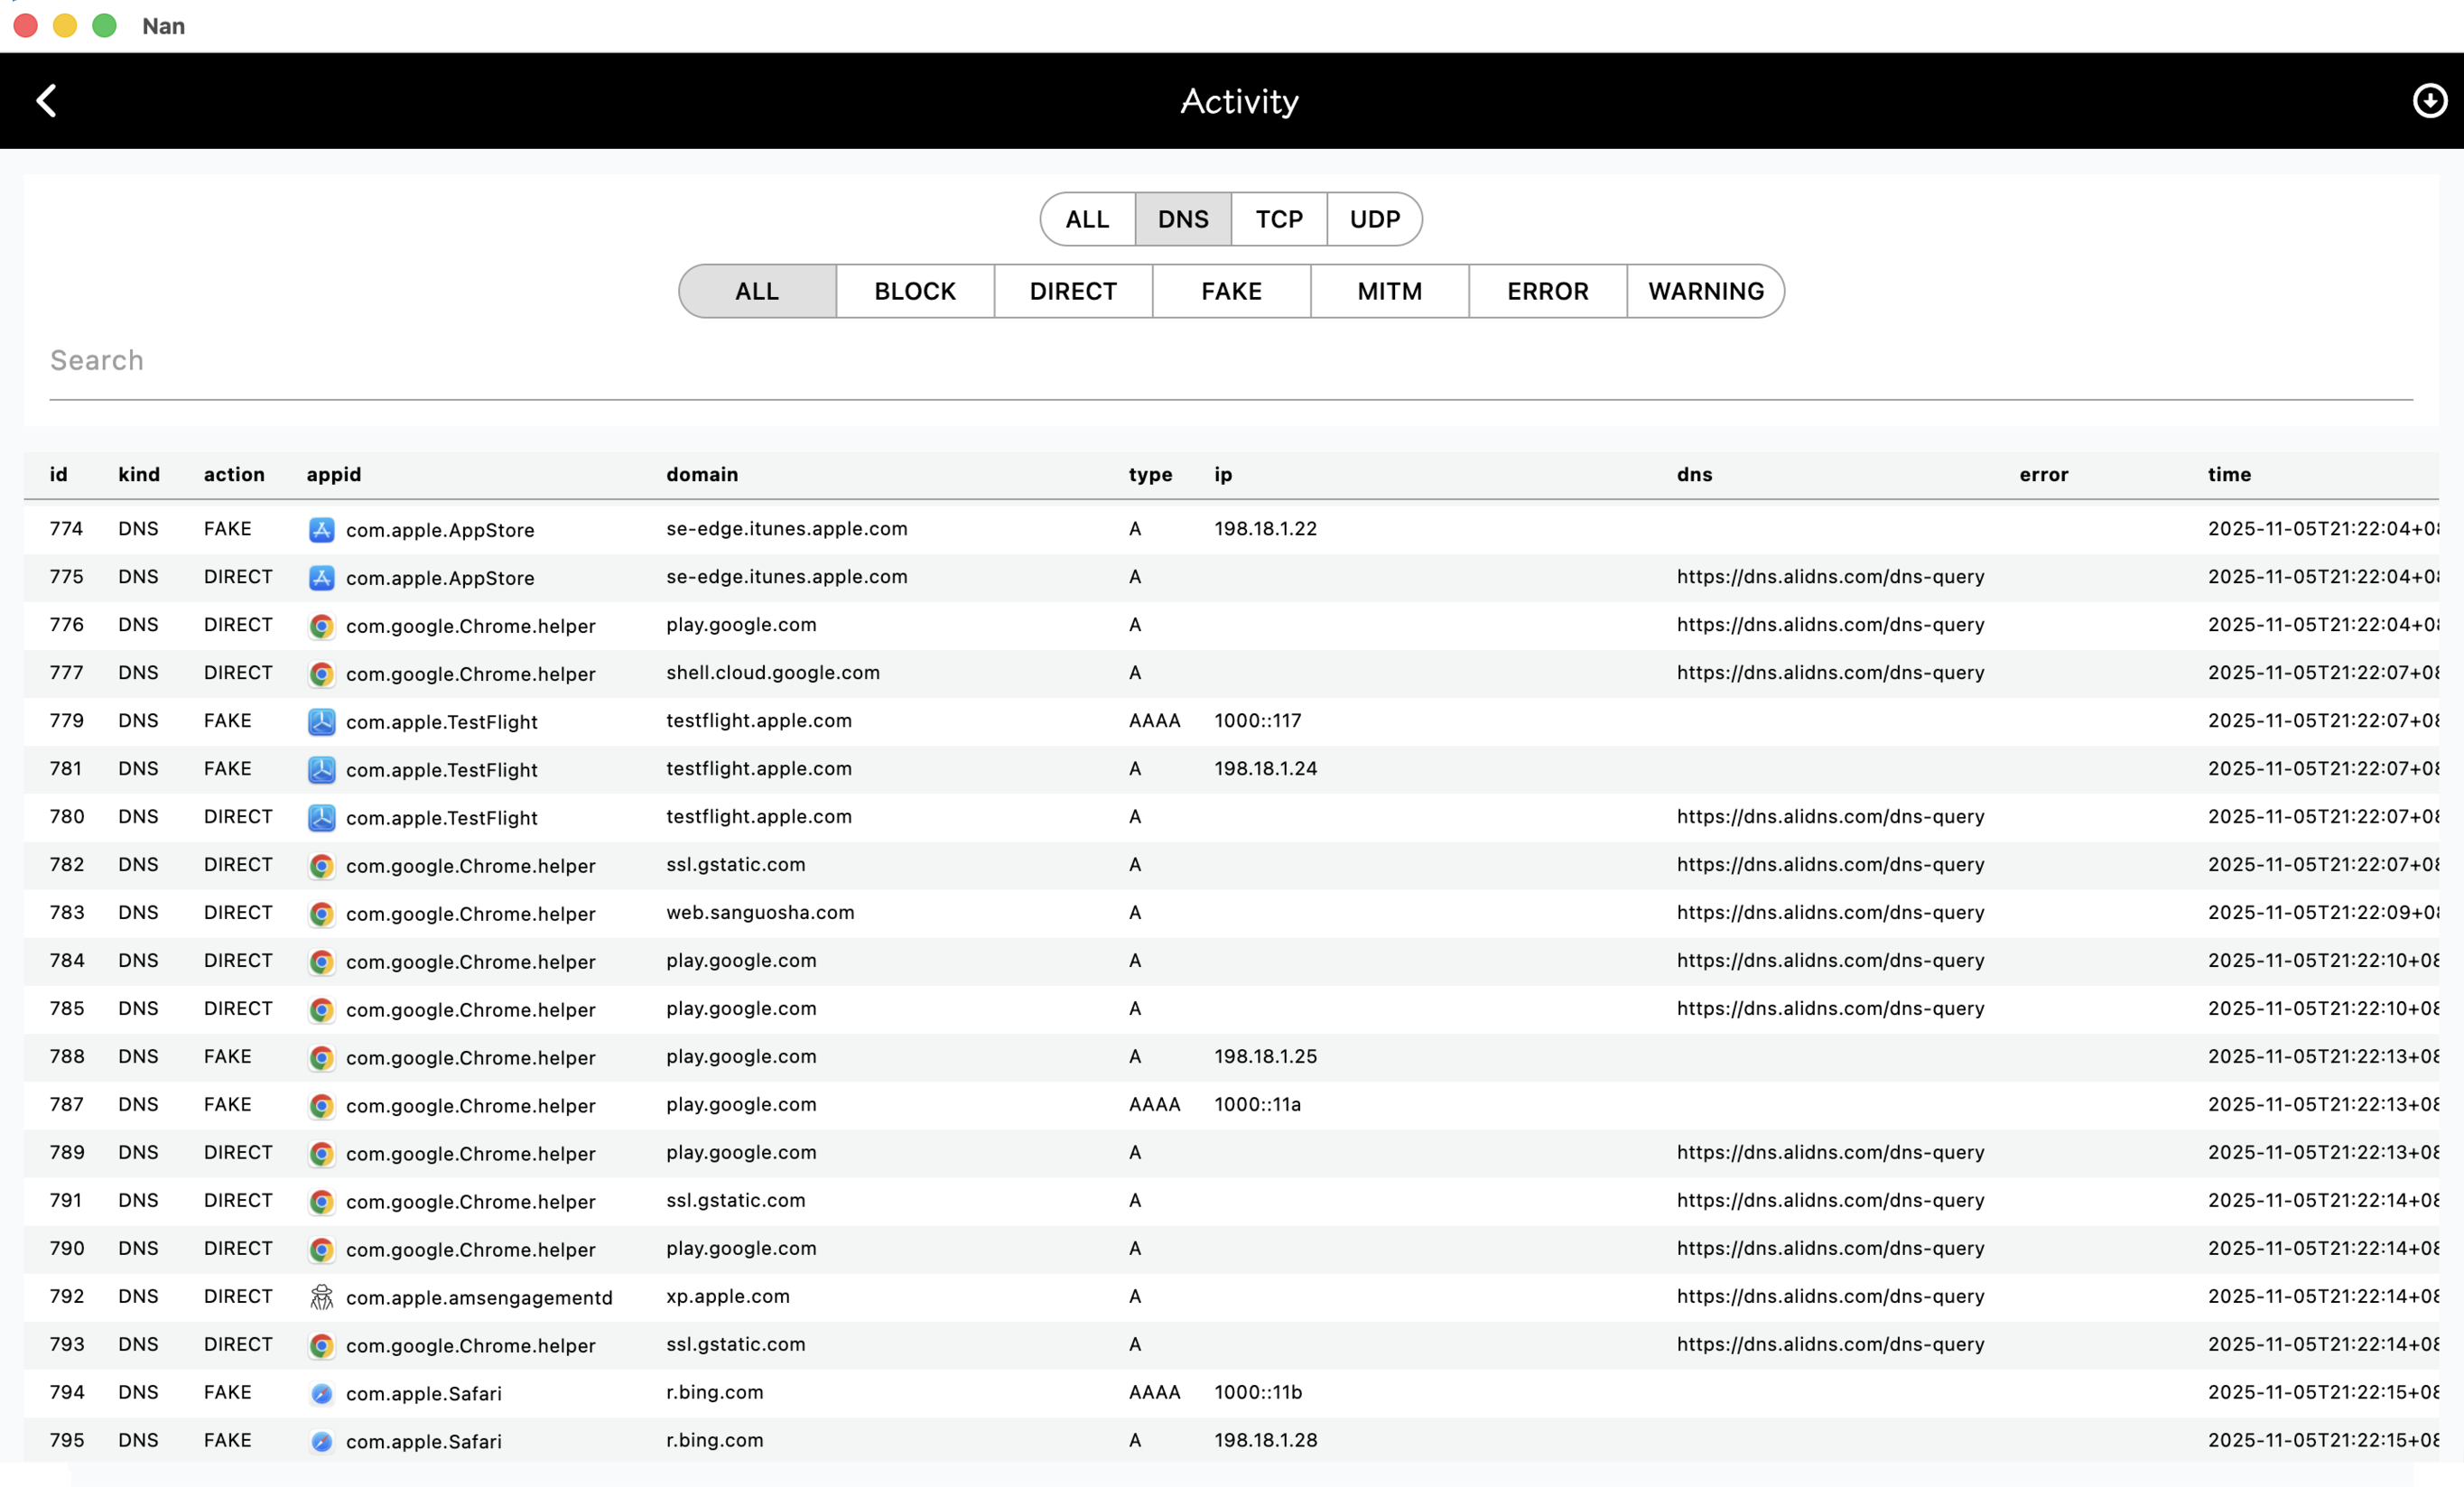Click the back arrow icon
The image size is (2464, 1487).
point(46,101)
